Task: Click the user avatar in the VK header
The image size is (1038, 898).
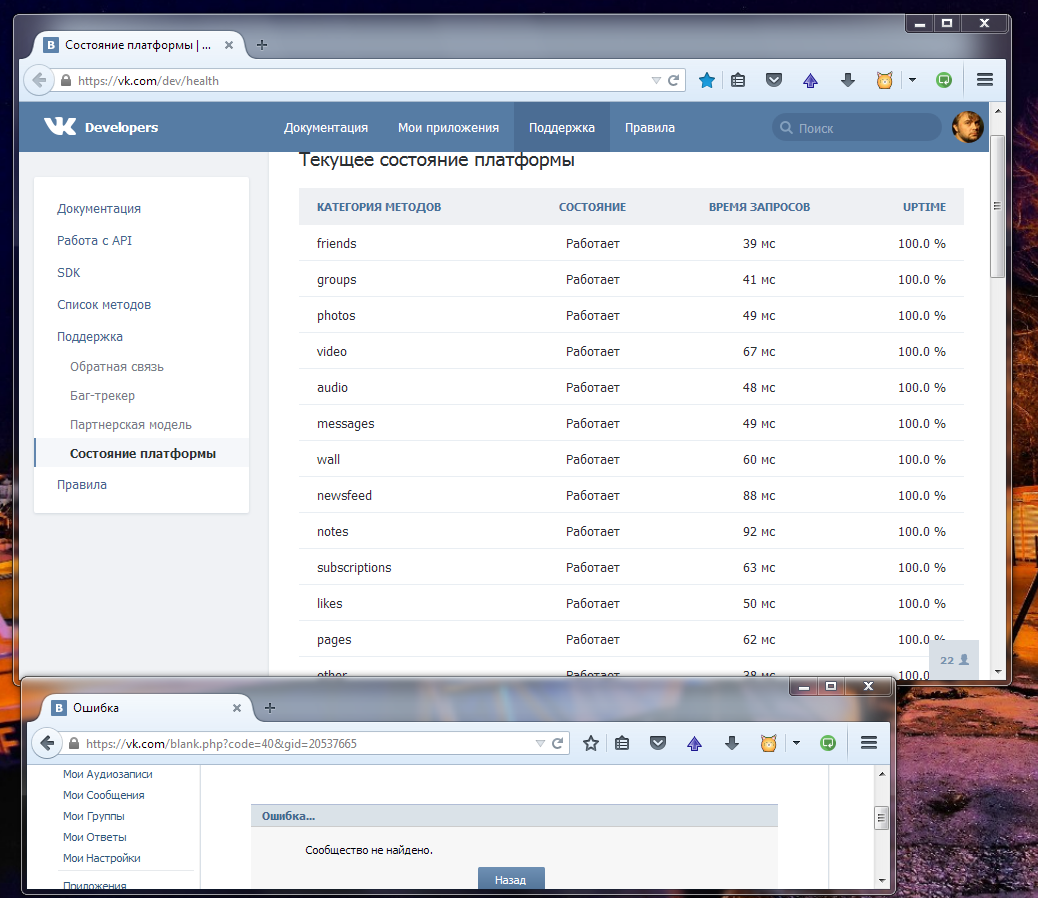Action: [x=968, y=127]
